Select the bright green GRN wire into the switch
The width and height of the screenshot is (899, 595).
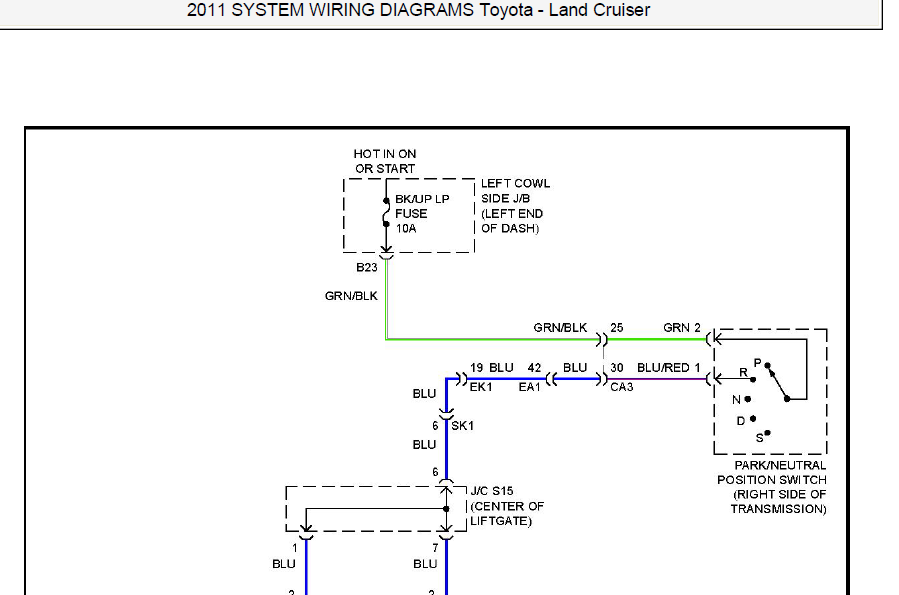click(656, 339)
